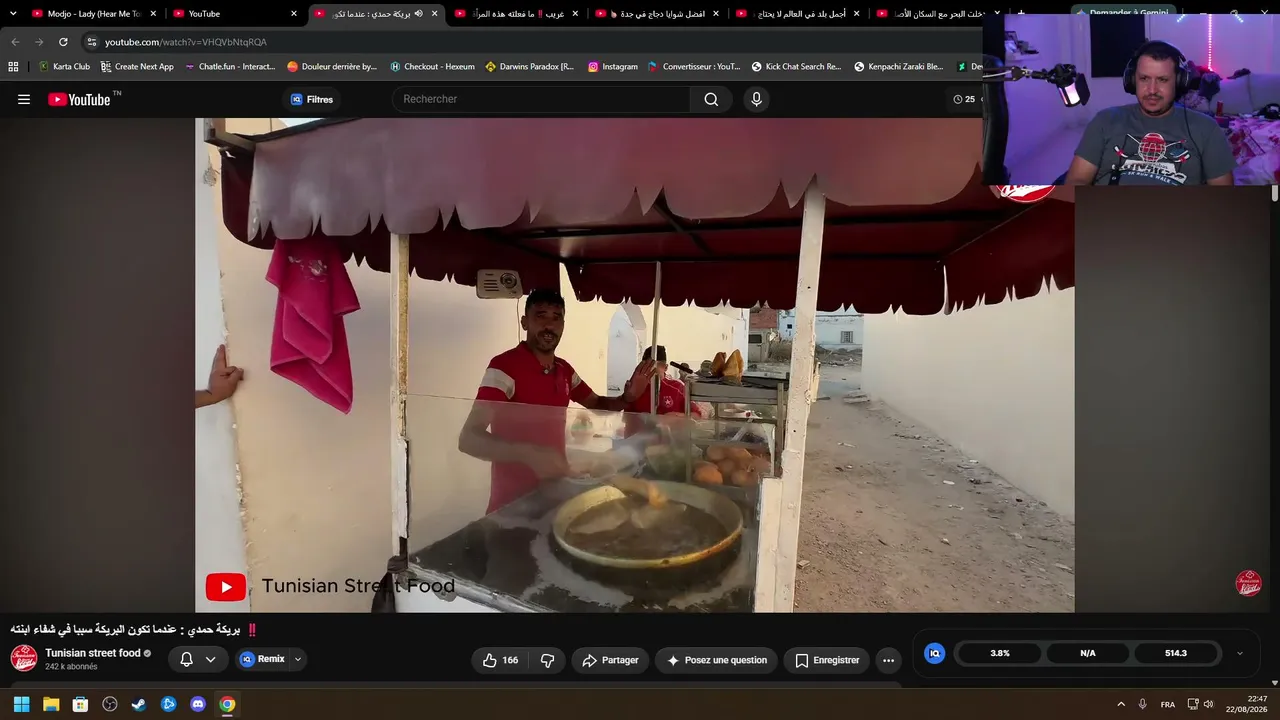Launch File Explorer from the taskbar
The width and height of the screenshot is (1280, 720).
pyautogui.click(x=51, y=704)
